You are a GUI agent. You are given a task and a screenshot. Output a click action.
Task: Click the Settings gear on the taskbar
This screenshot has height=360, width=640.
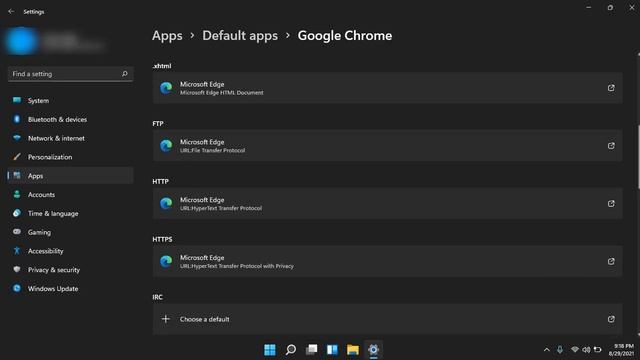(373, 350)
